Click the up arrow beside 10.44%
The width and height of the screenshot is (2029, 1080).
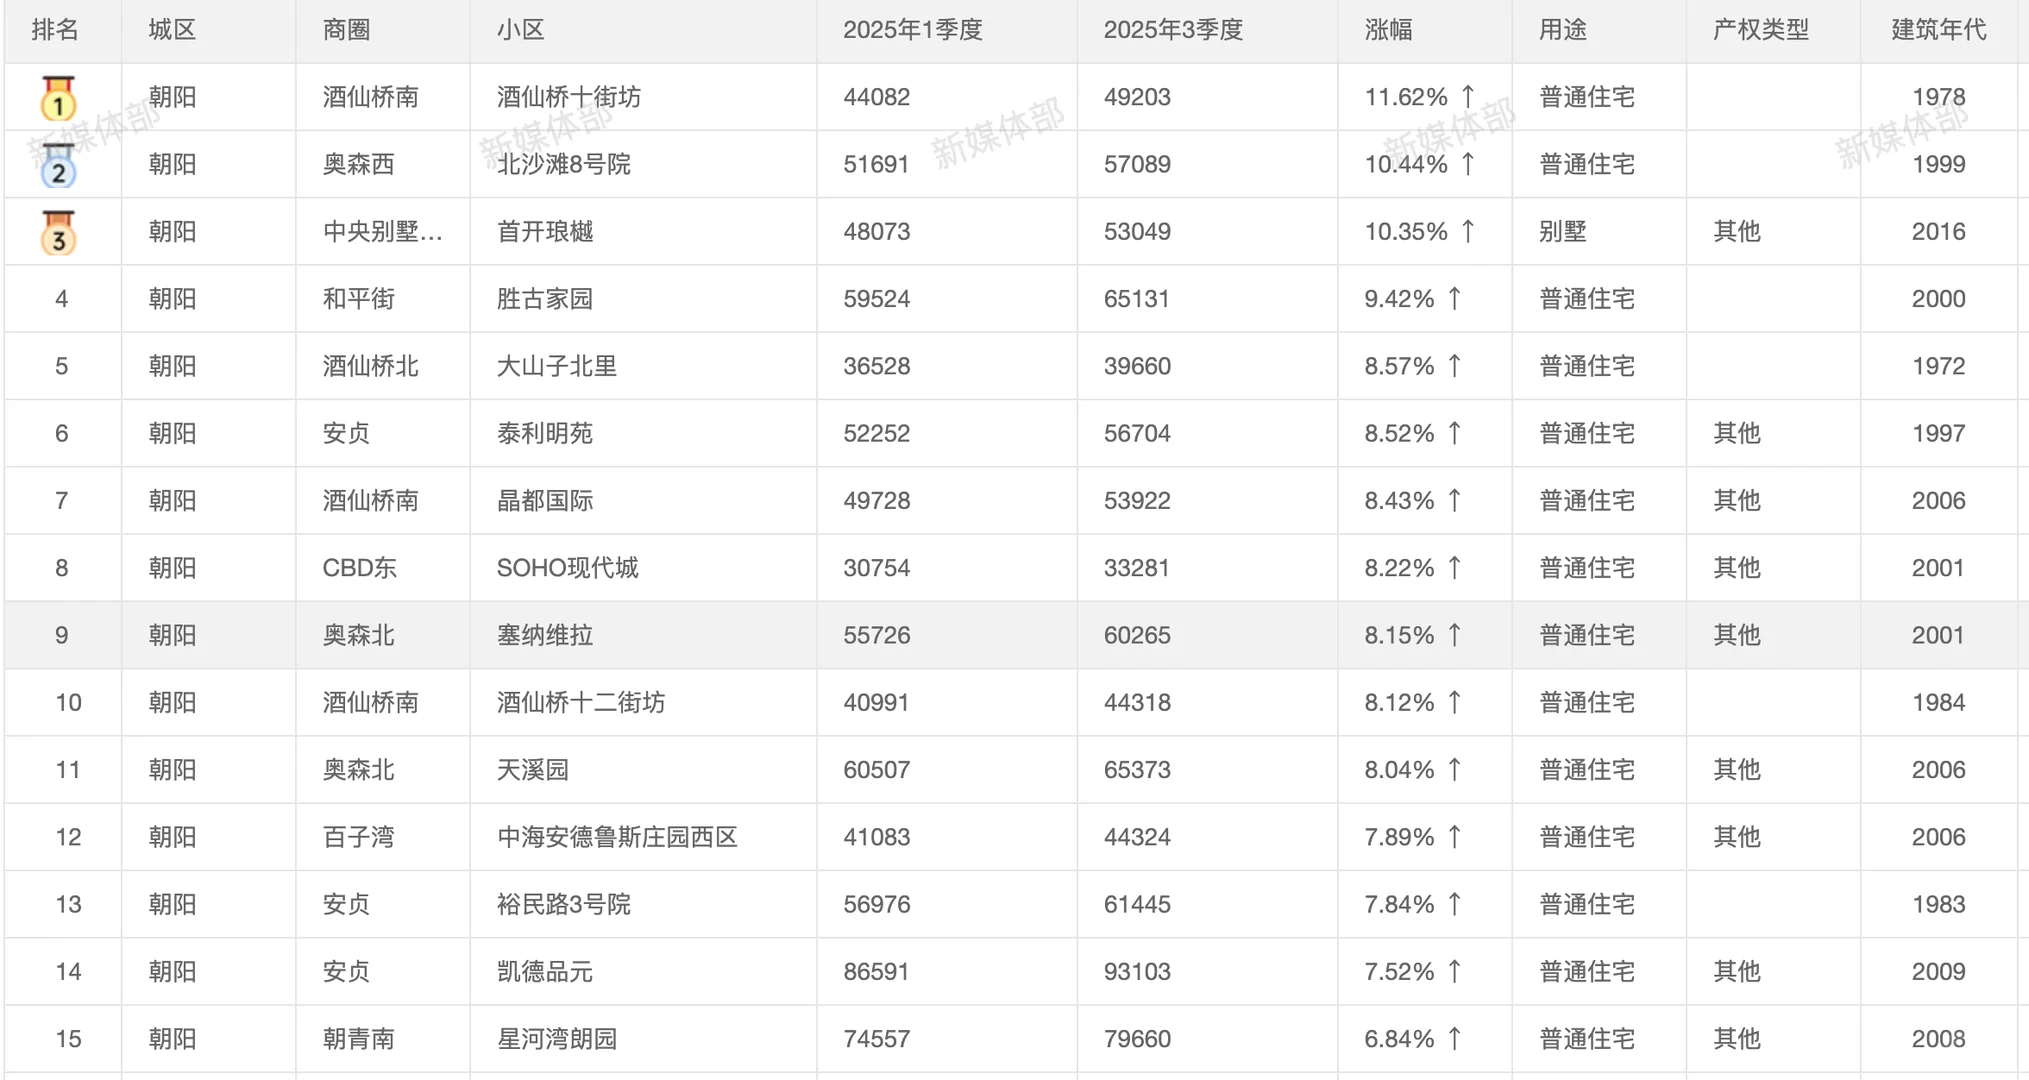click(x=1466, y=164)
